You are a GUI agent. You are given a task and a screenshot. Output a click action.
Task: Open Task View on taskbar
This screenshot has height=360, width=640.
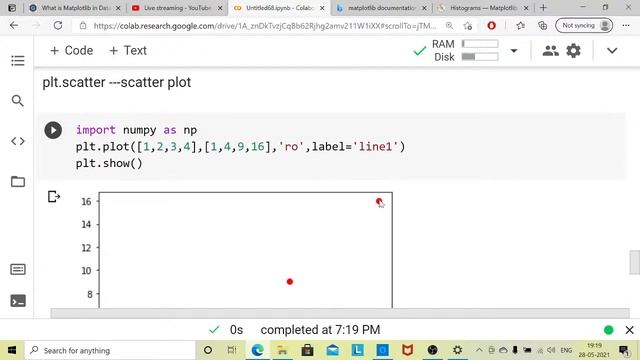click(x=232, y=350)
